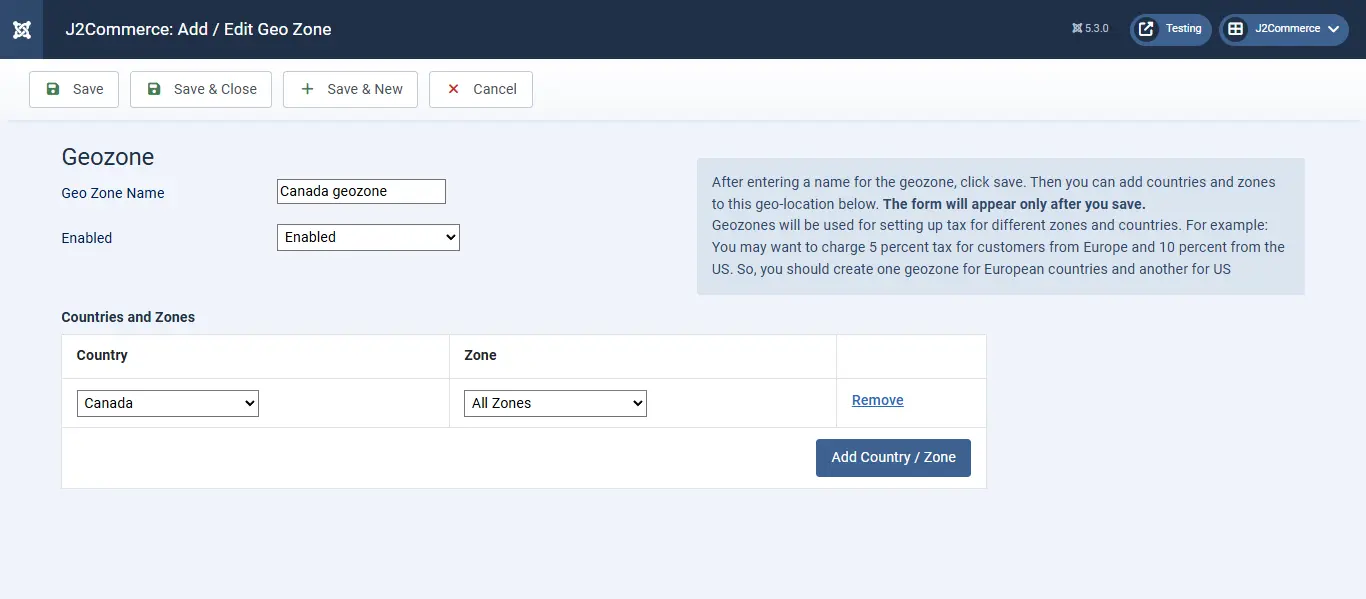
Task: Cancel editing the geo zone
Action: pyautogui.click(x=481, y=89)
